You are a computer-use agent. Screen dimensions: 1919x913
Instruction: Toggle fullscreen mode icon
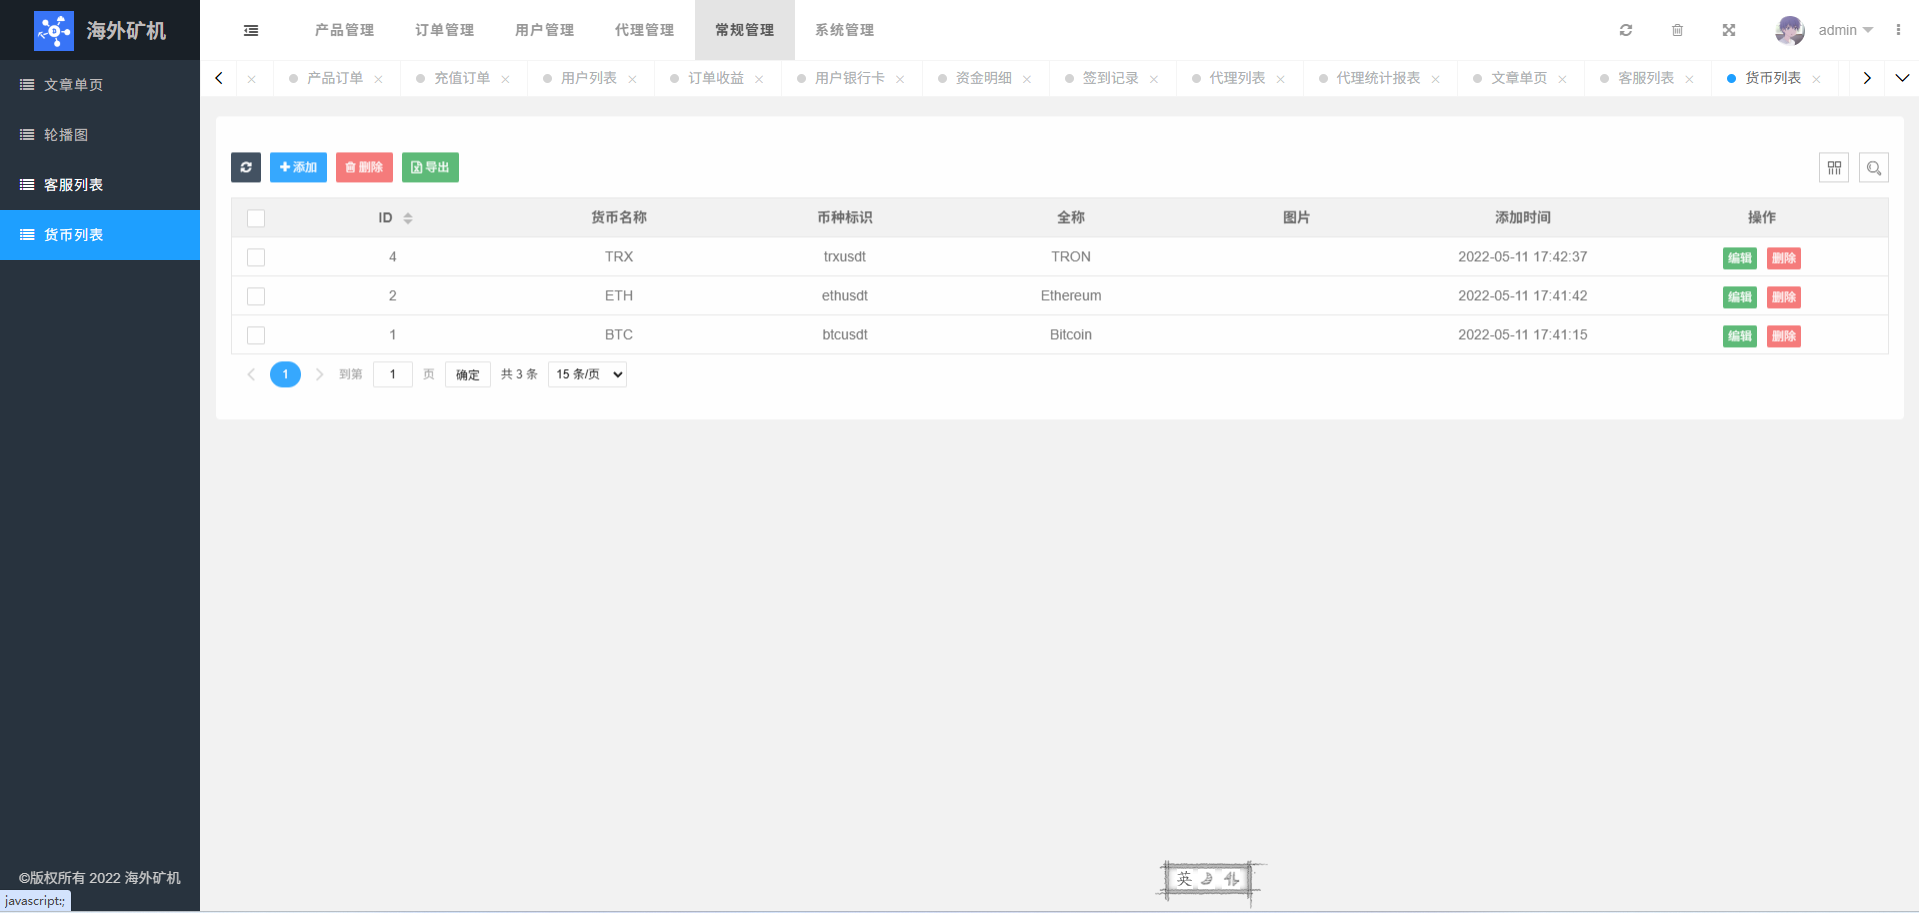coord(1728,30)
